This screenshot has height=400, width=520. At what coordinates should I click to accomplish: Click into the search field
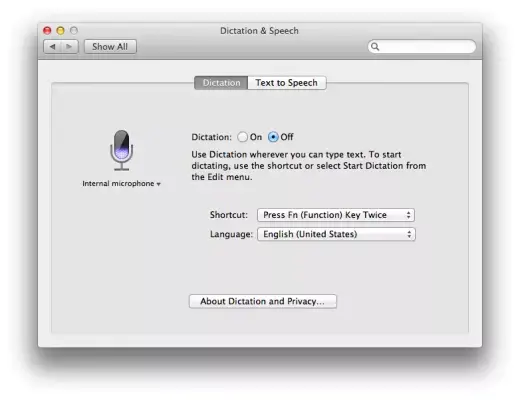pyautogui.click(x=422, y=47)
